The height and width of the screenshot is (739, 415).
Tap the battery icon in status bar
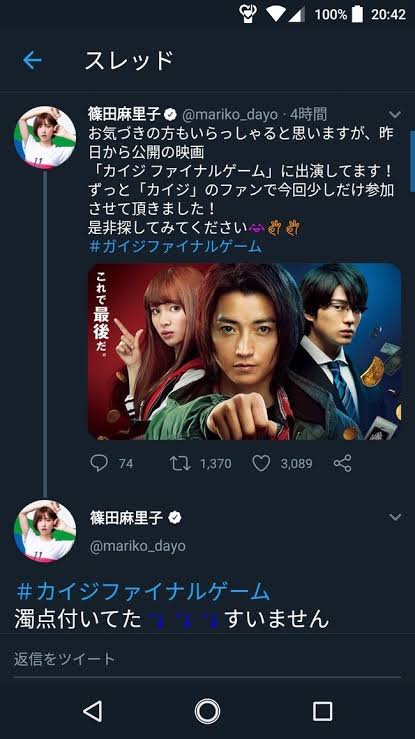tap(358, 14)
